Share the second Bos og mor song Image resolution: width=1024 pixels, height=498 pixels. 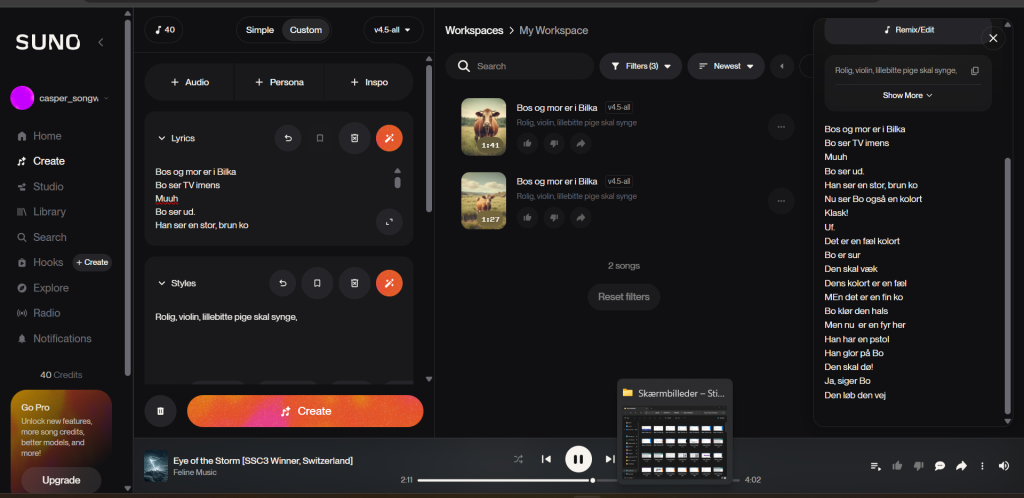click(580, 218)
